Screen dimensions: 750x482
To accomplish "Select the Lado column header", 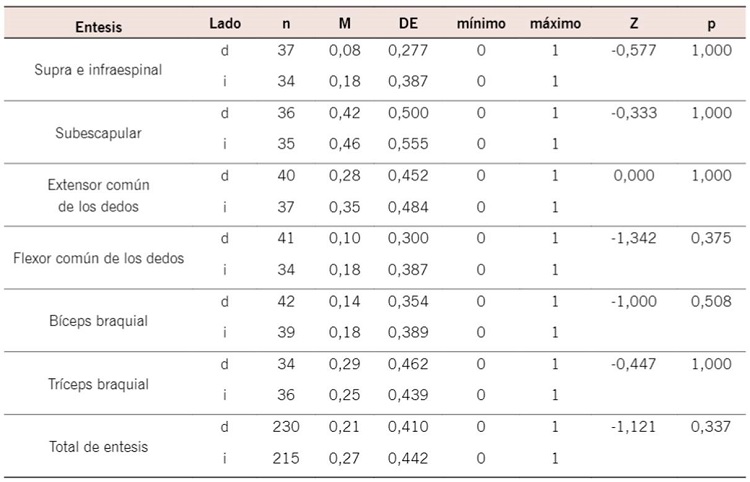I will [x=224, y=23].
